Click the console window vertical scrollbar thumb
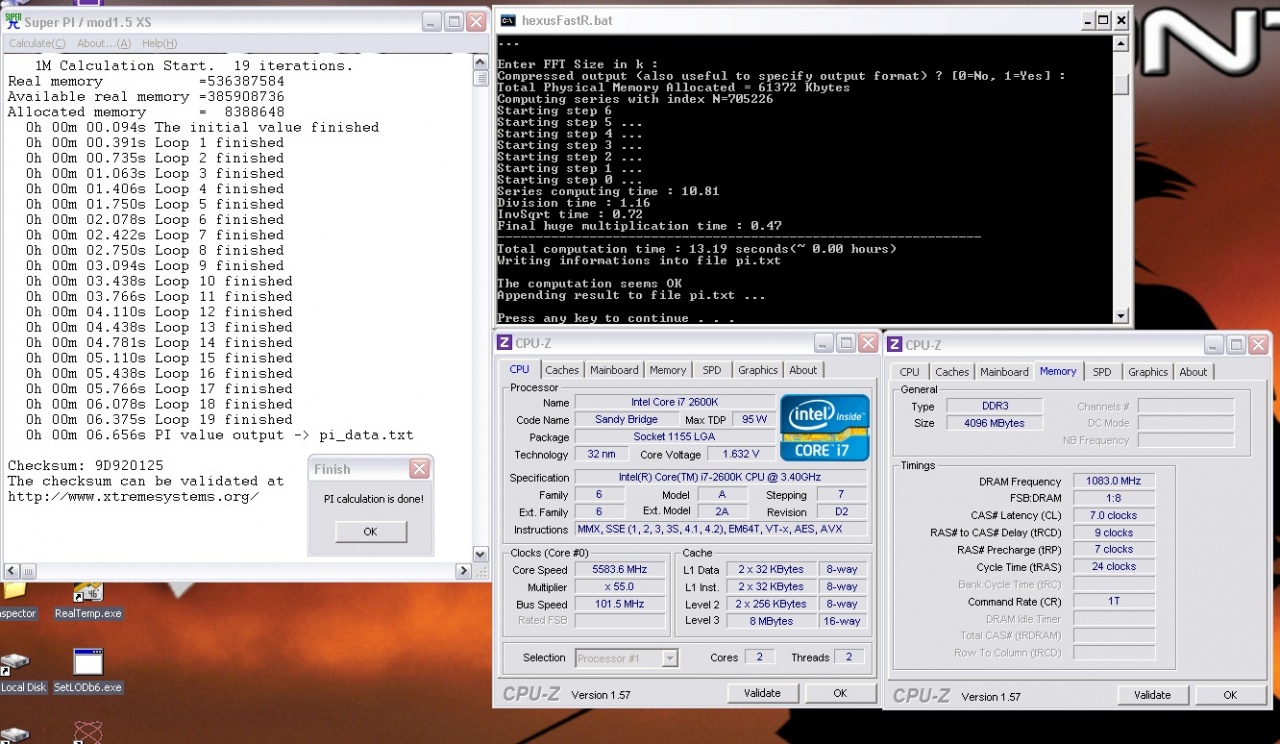The width and height of the screenshot is (1280, 744). (1121, 83)
